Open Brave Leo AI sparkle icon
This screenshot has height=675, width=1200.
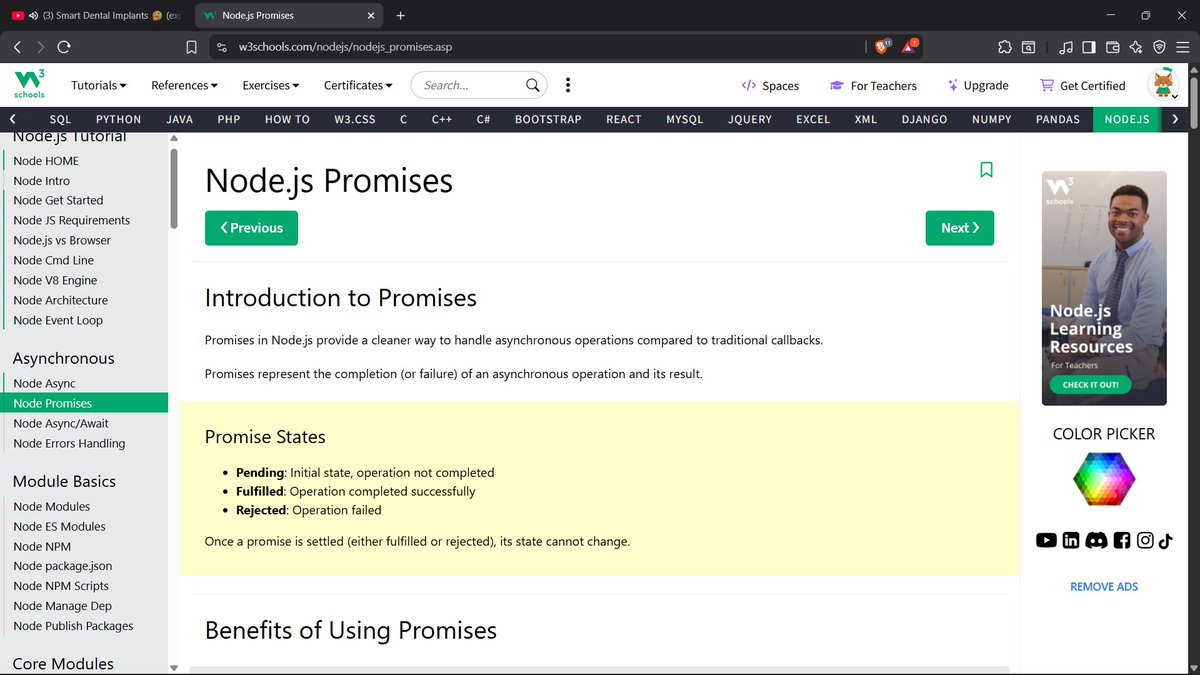[1135, 47]
